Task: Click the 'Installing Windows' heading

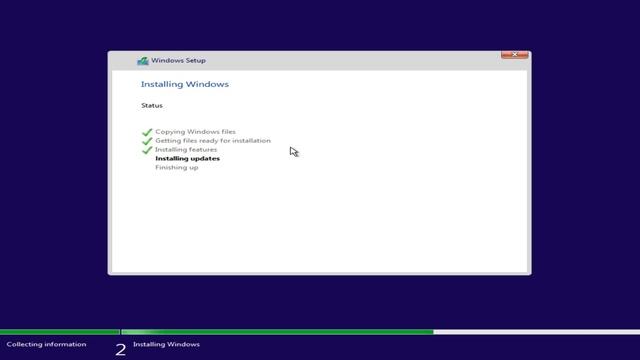Action: pos(184,84)
